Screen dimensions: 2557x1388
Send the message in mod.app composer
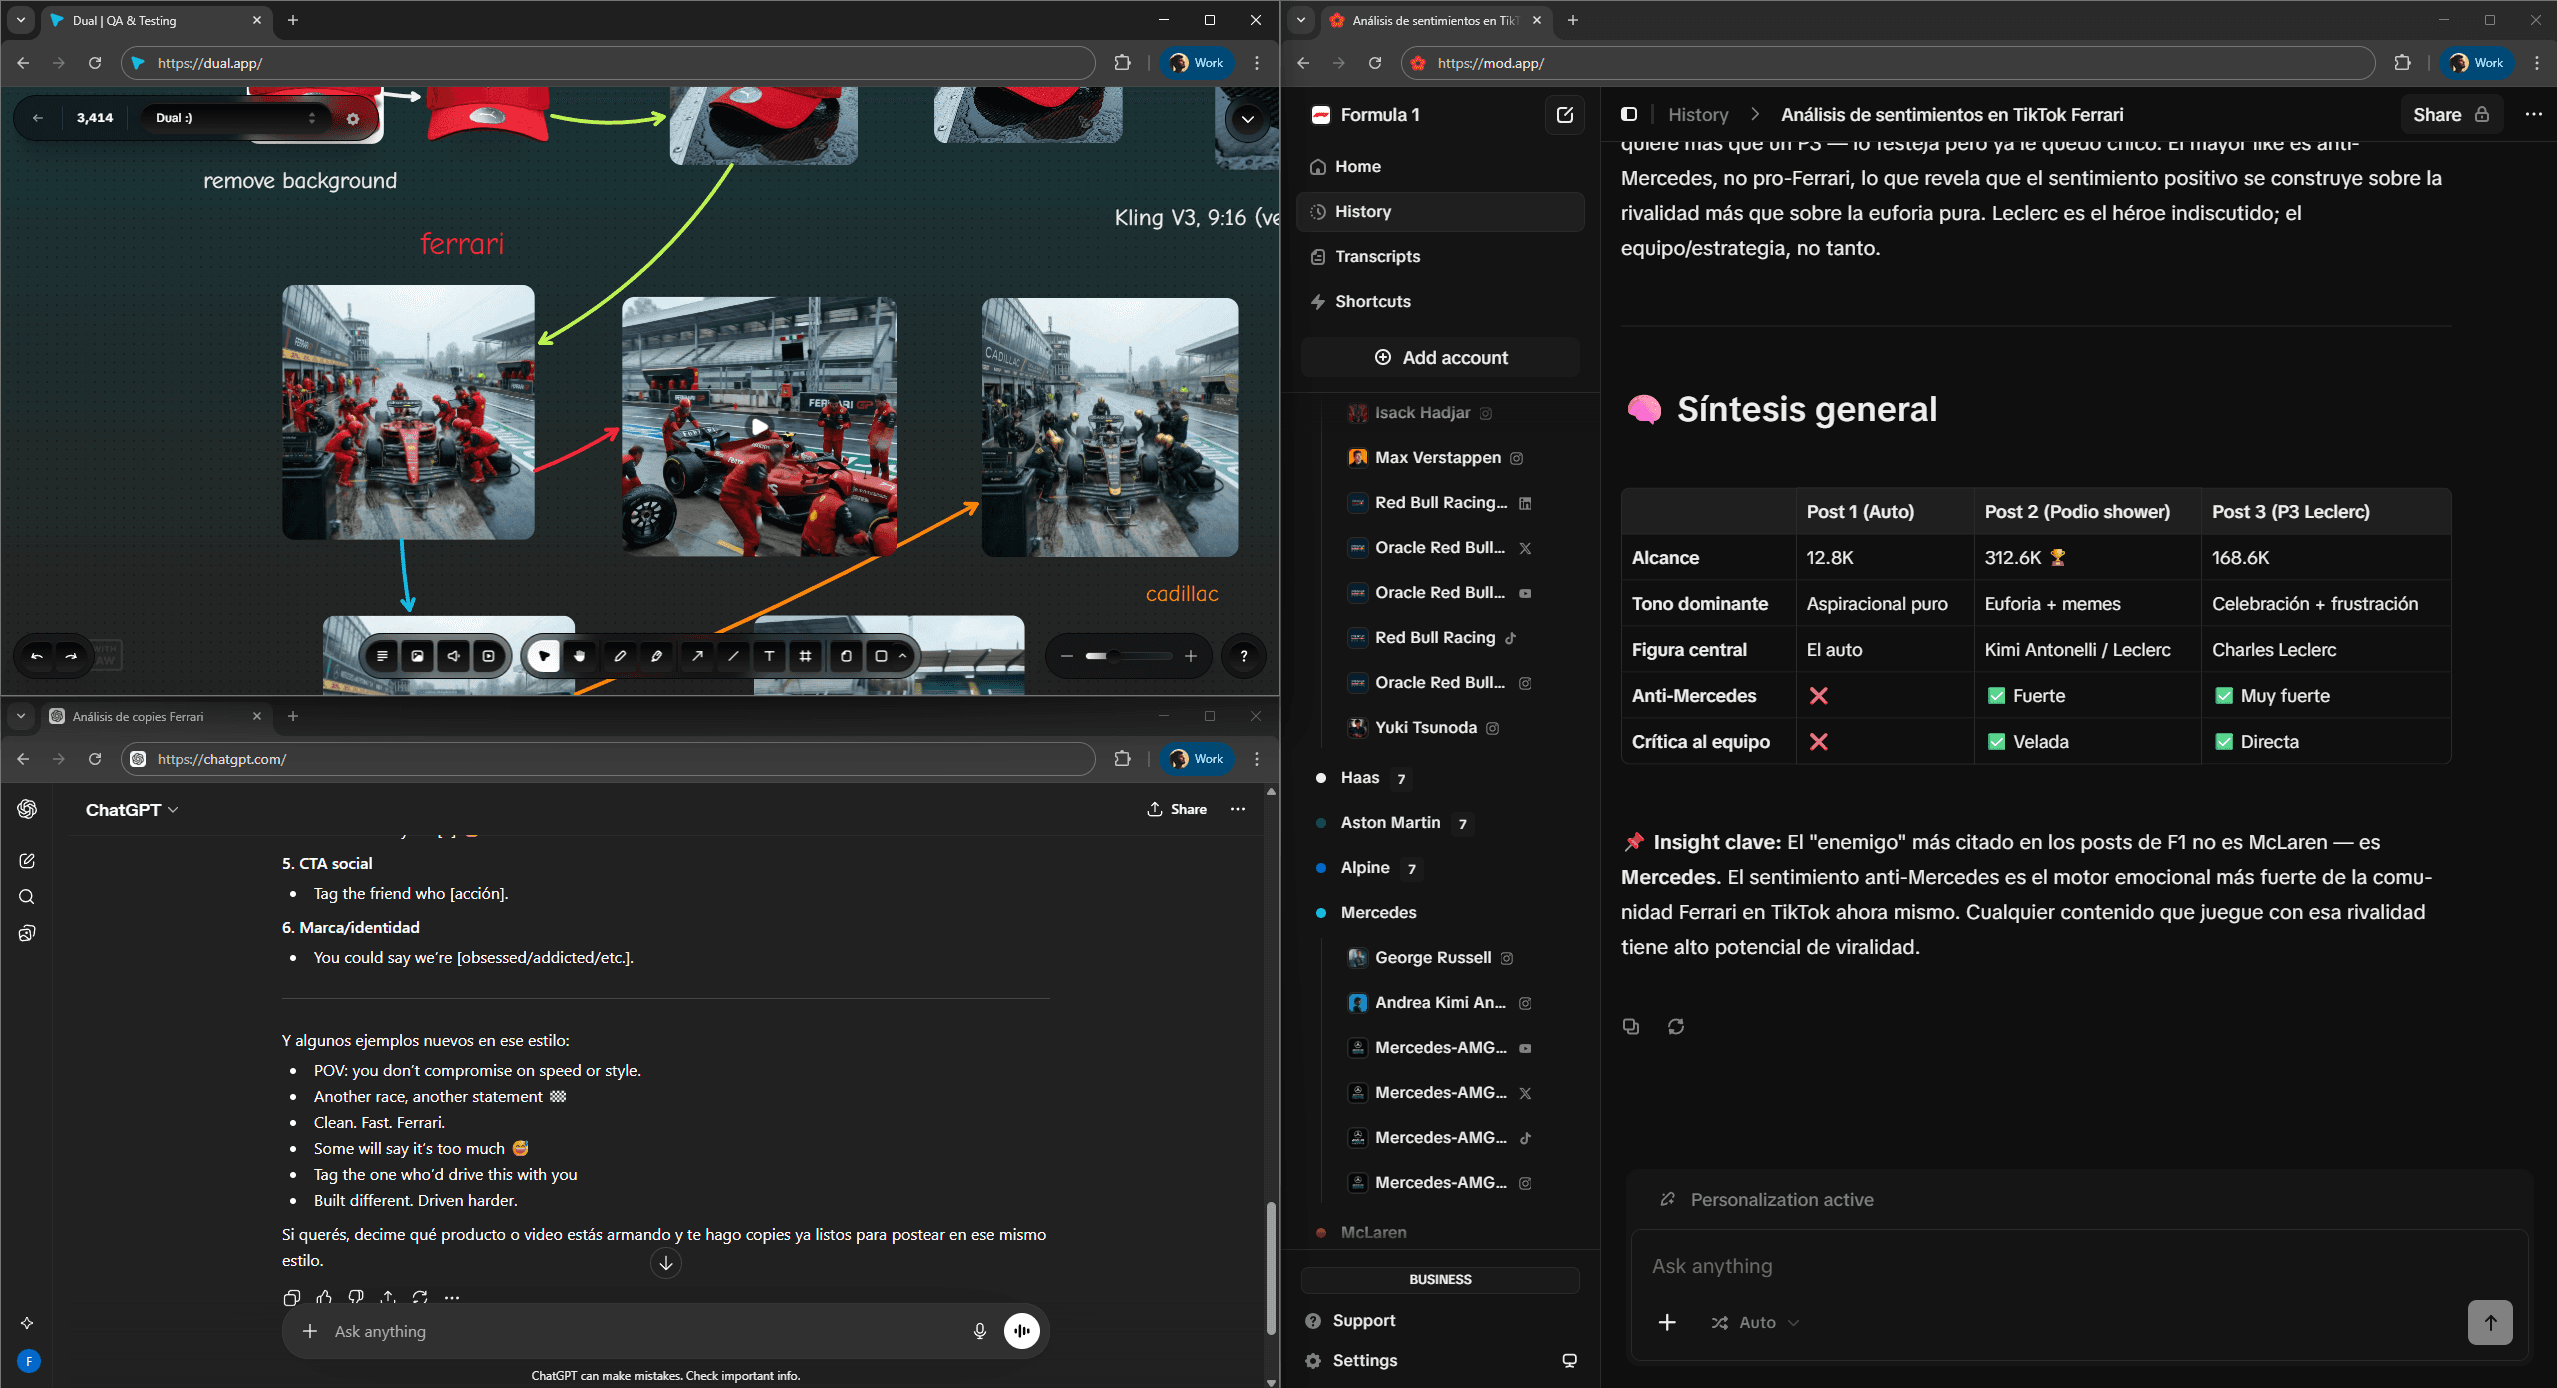point(2490,1322)
